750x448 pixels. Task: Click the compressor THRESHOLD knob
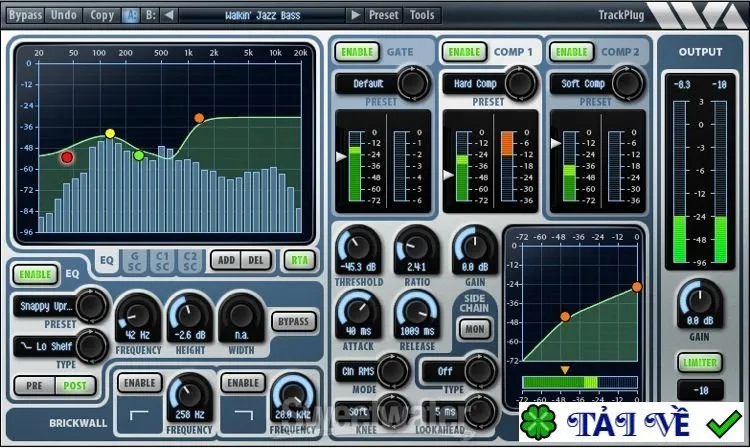coord(358,248)
